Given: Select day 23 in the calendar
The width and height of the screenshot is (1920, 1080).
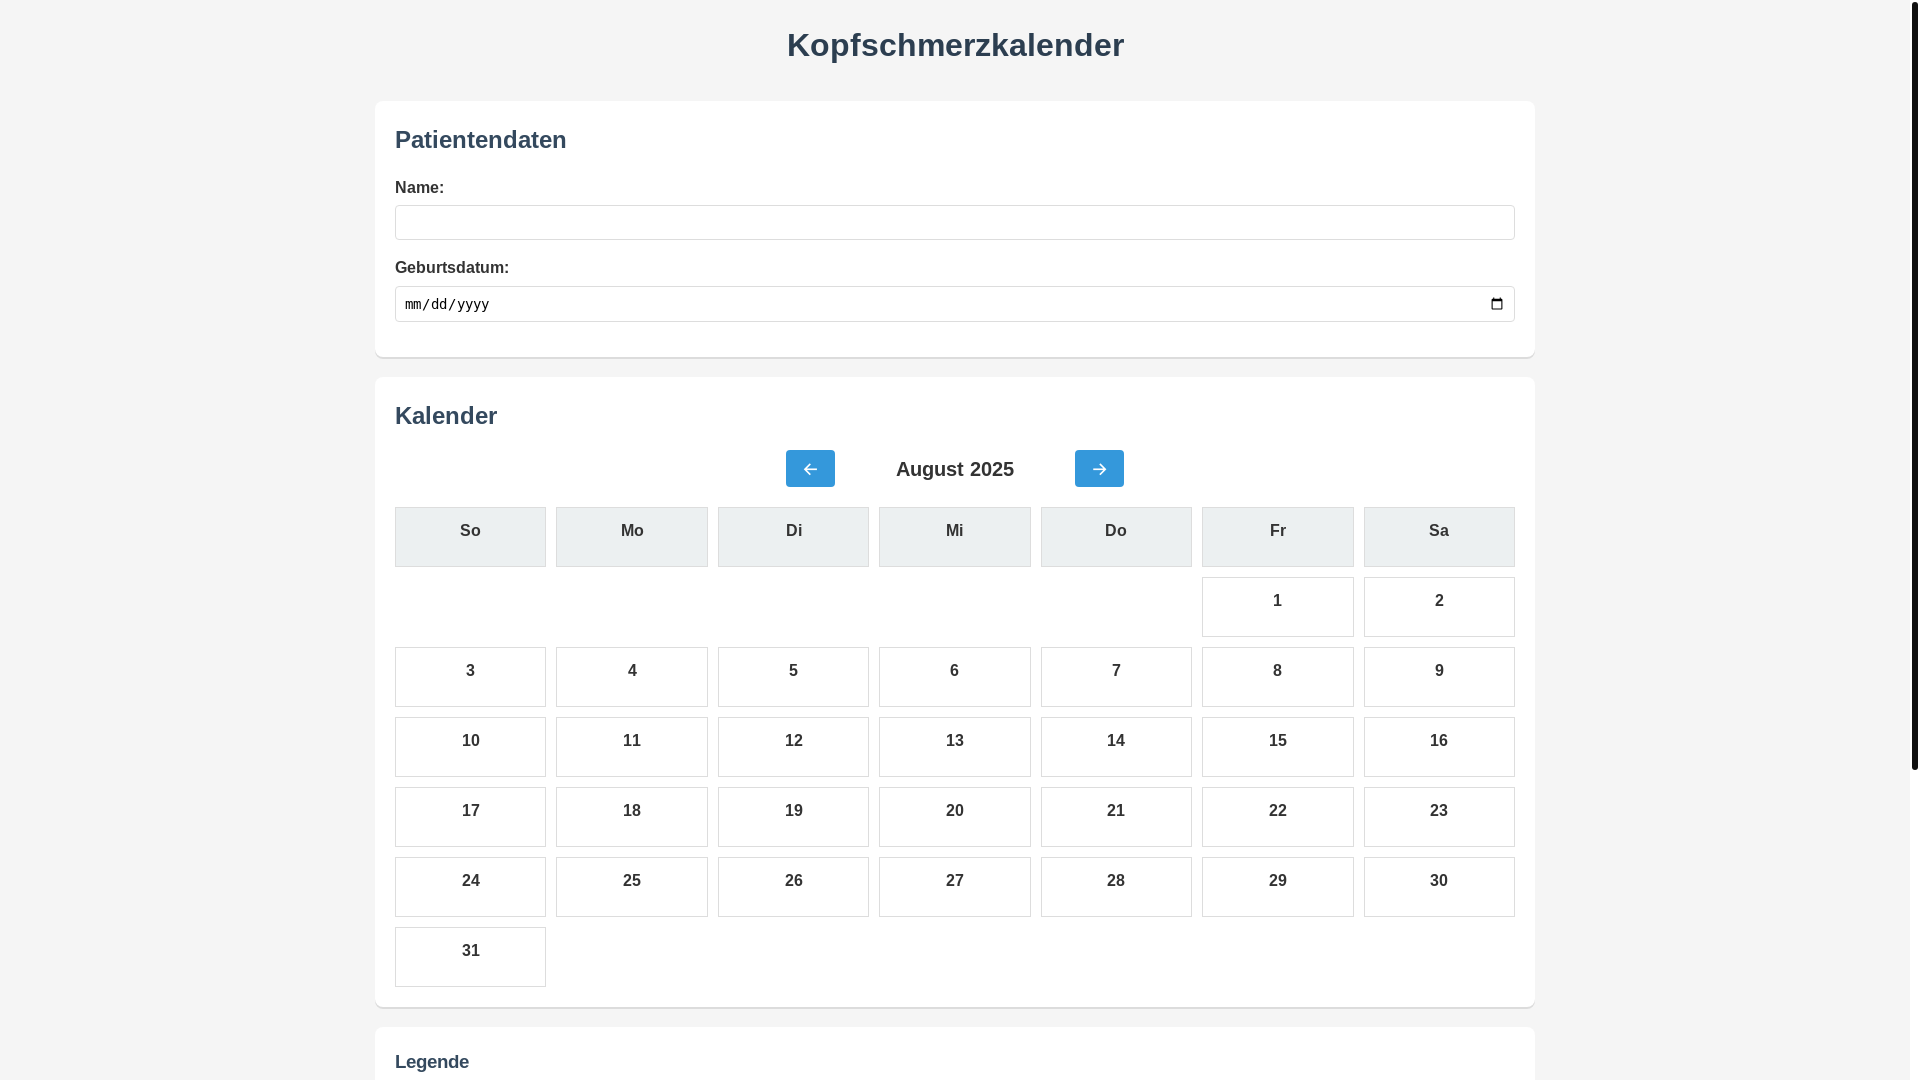Looking at the screenshot, I should point(1439,817).
